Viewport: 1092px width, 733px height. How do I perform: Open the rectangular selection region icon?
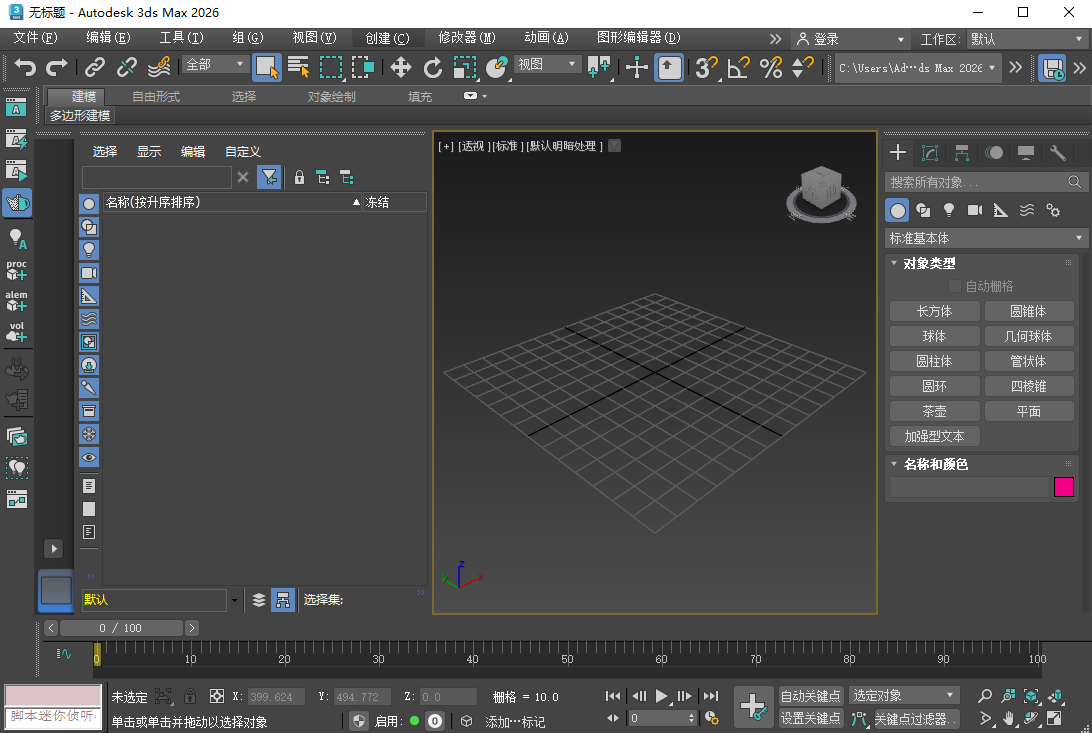point(333,68)
